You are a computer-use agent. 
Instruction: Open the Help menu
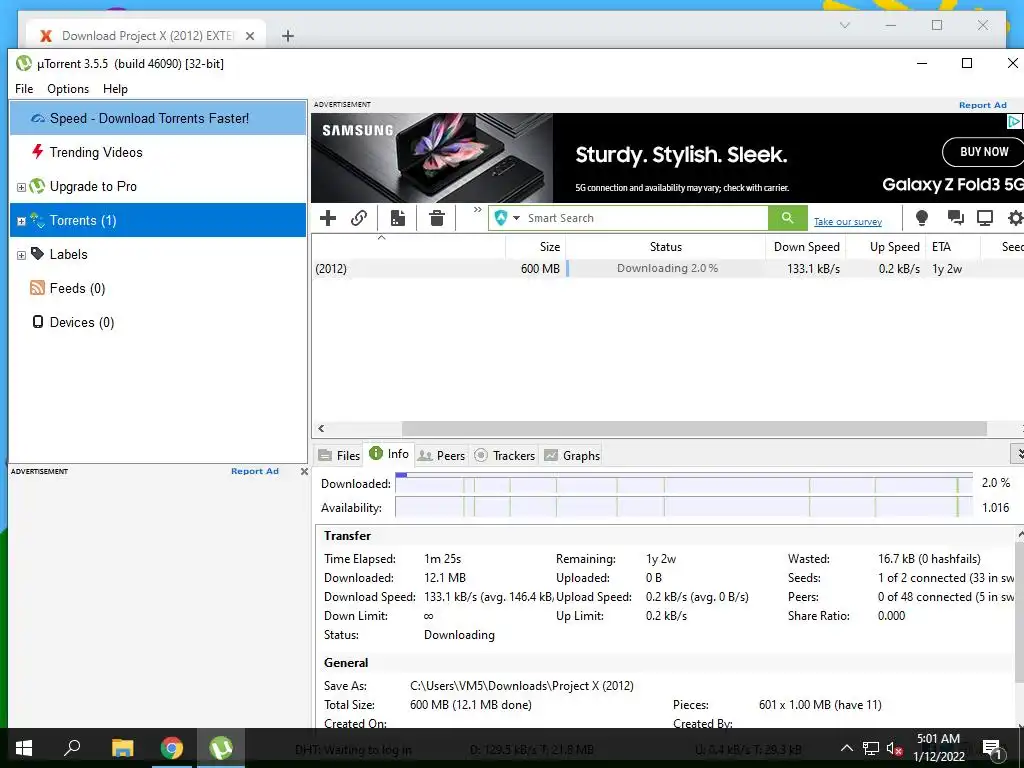click(115, 89)
